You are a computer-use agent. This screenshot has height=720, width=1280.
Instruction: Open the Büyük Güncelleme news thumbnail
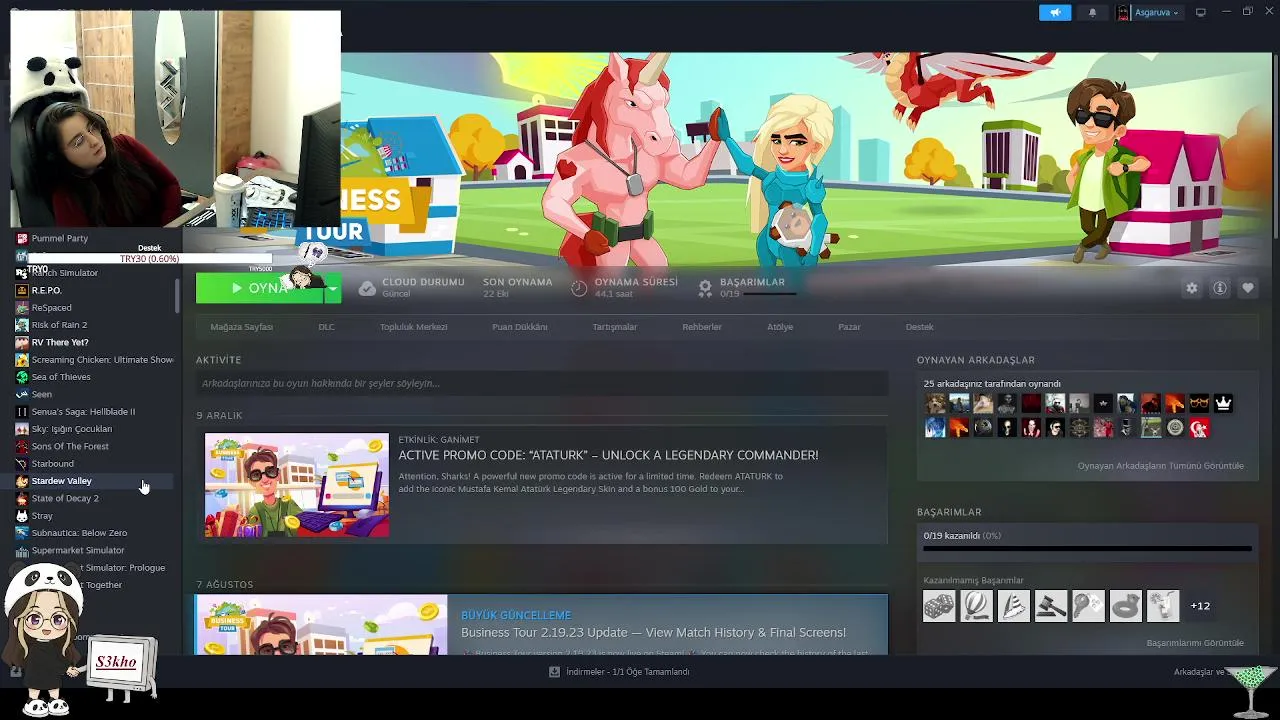click(x=321, y=625)
